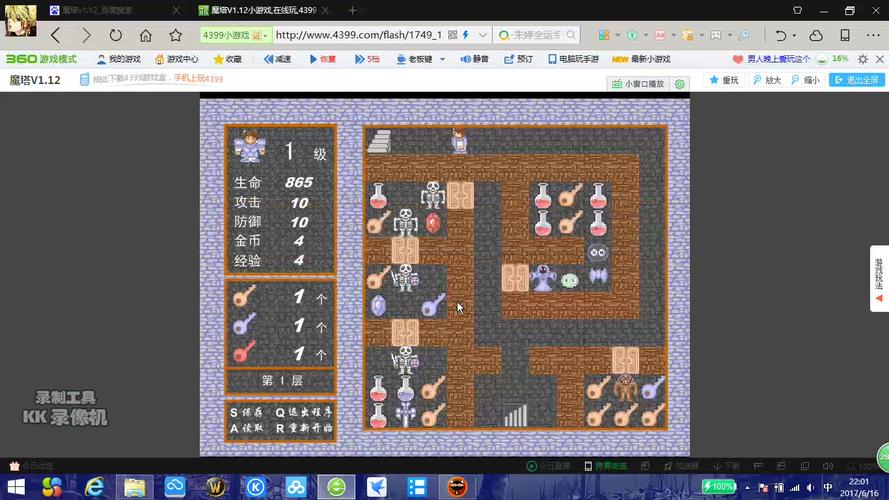Open a new tab with plus button
Viewport: 889px width, 500px height.
(x=353, y=10)
